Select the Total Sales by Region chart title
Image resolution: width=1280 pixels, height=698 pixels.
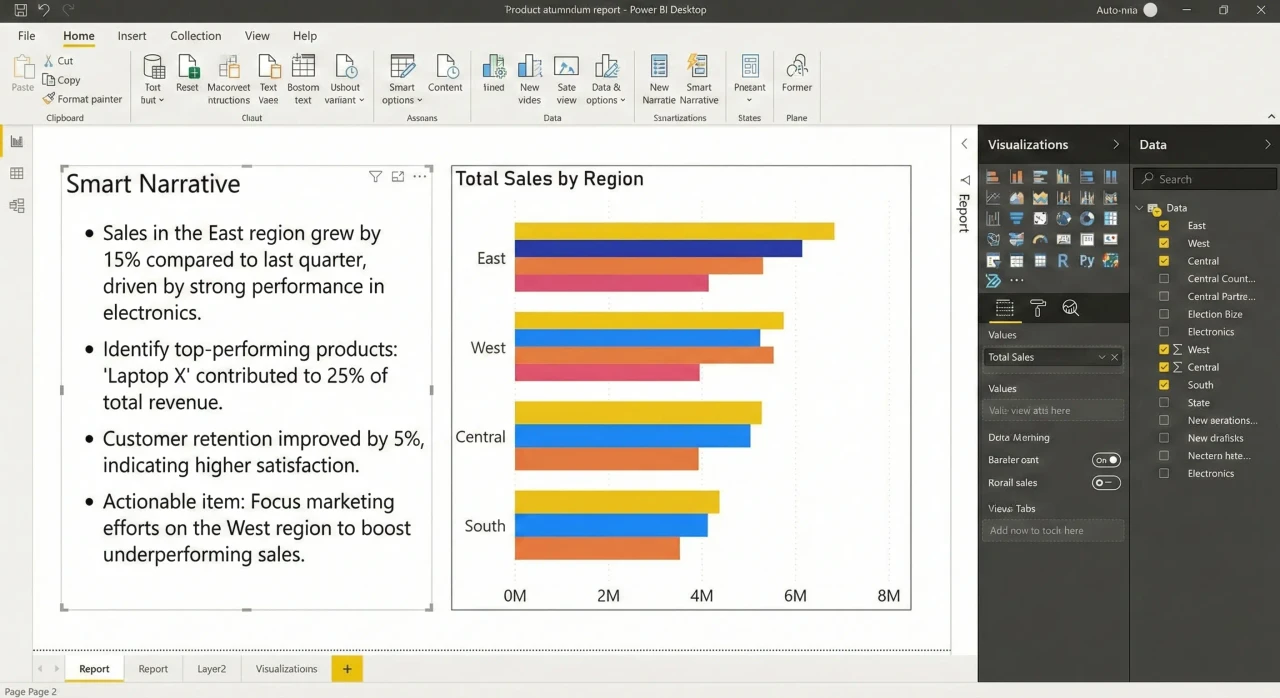(550, 179)
